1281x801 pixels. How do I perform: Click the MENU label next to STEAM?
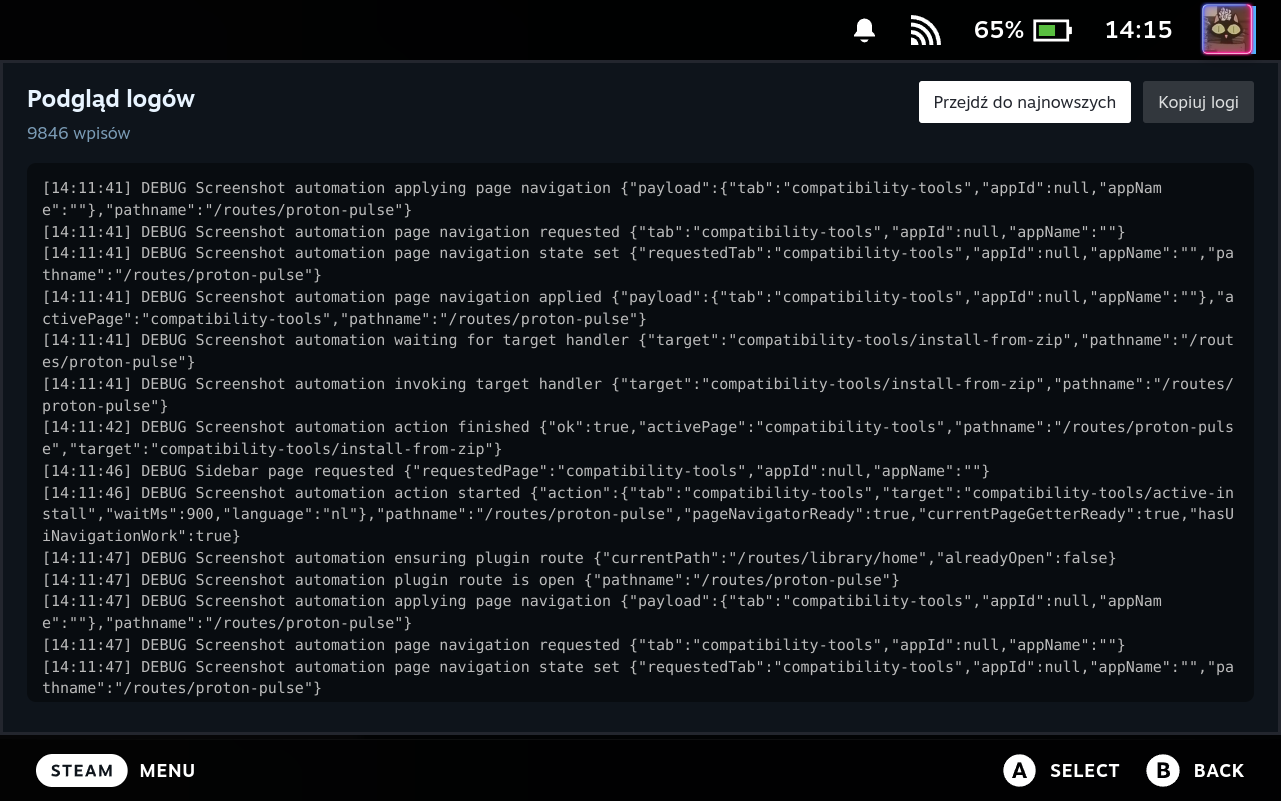coord(167,770)
